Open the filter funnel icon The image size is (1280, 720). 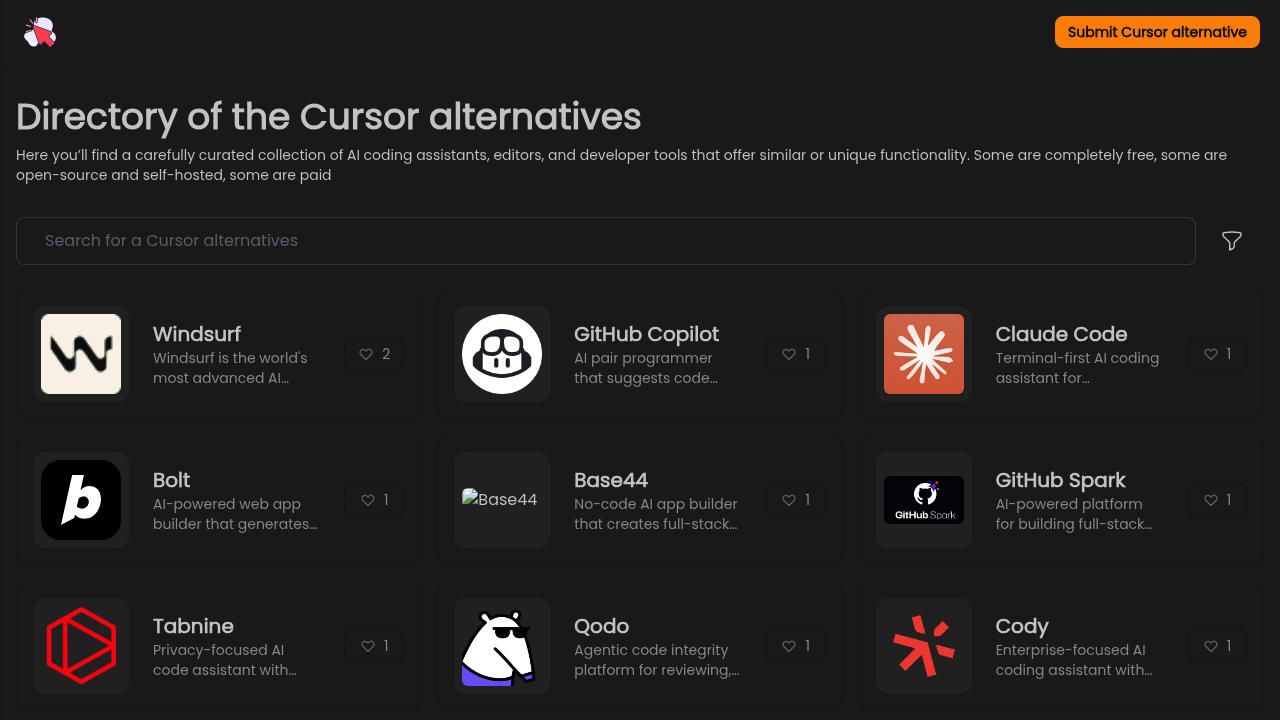point(1231,240)
